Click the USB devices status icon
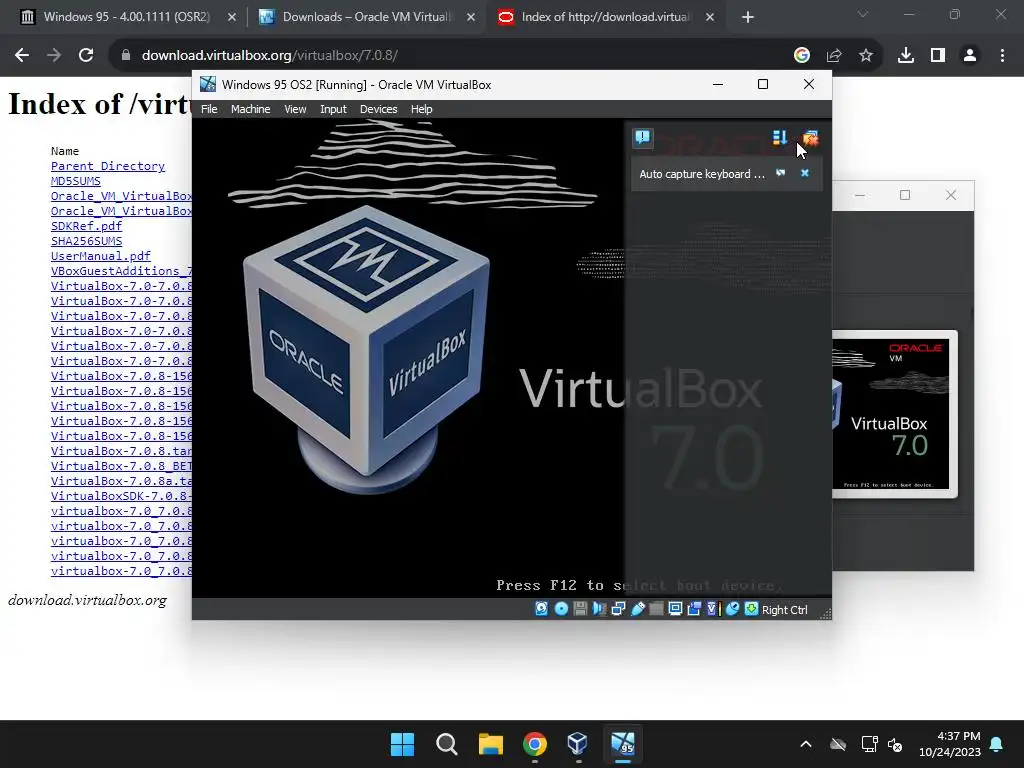1024x768 pixels. (x=637, y=609)
